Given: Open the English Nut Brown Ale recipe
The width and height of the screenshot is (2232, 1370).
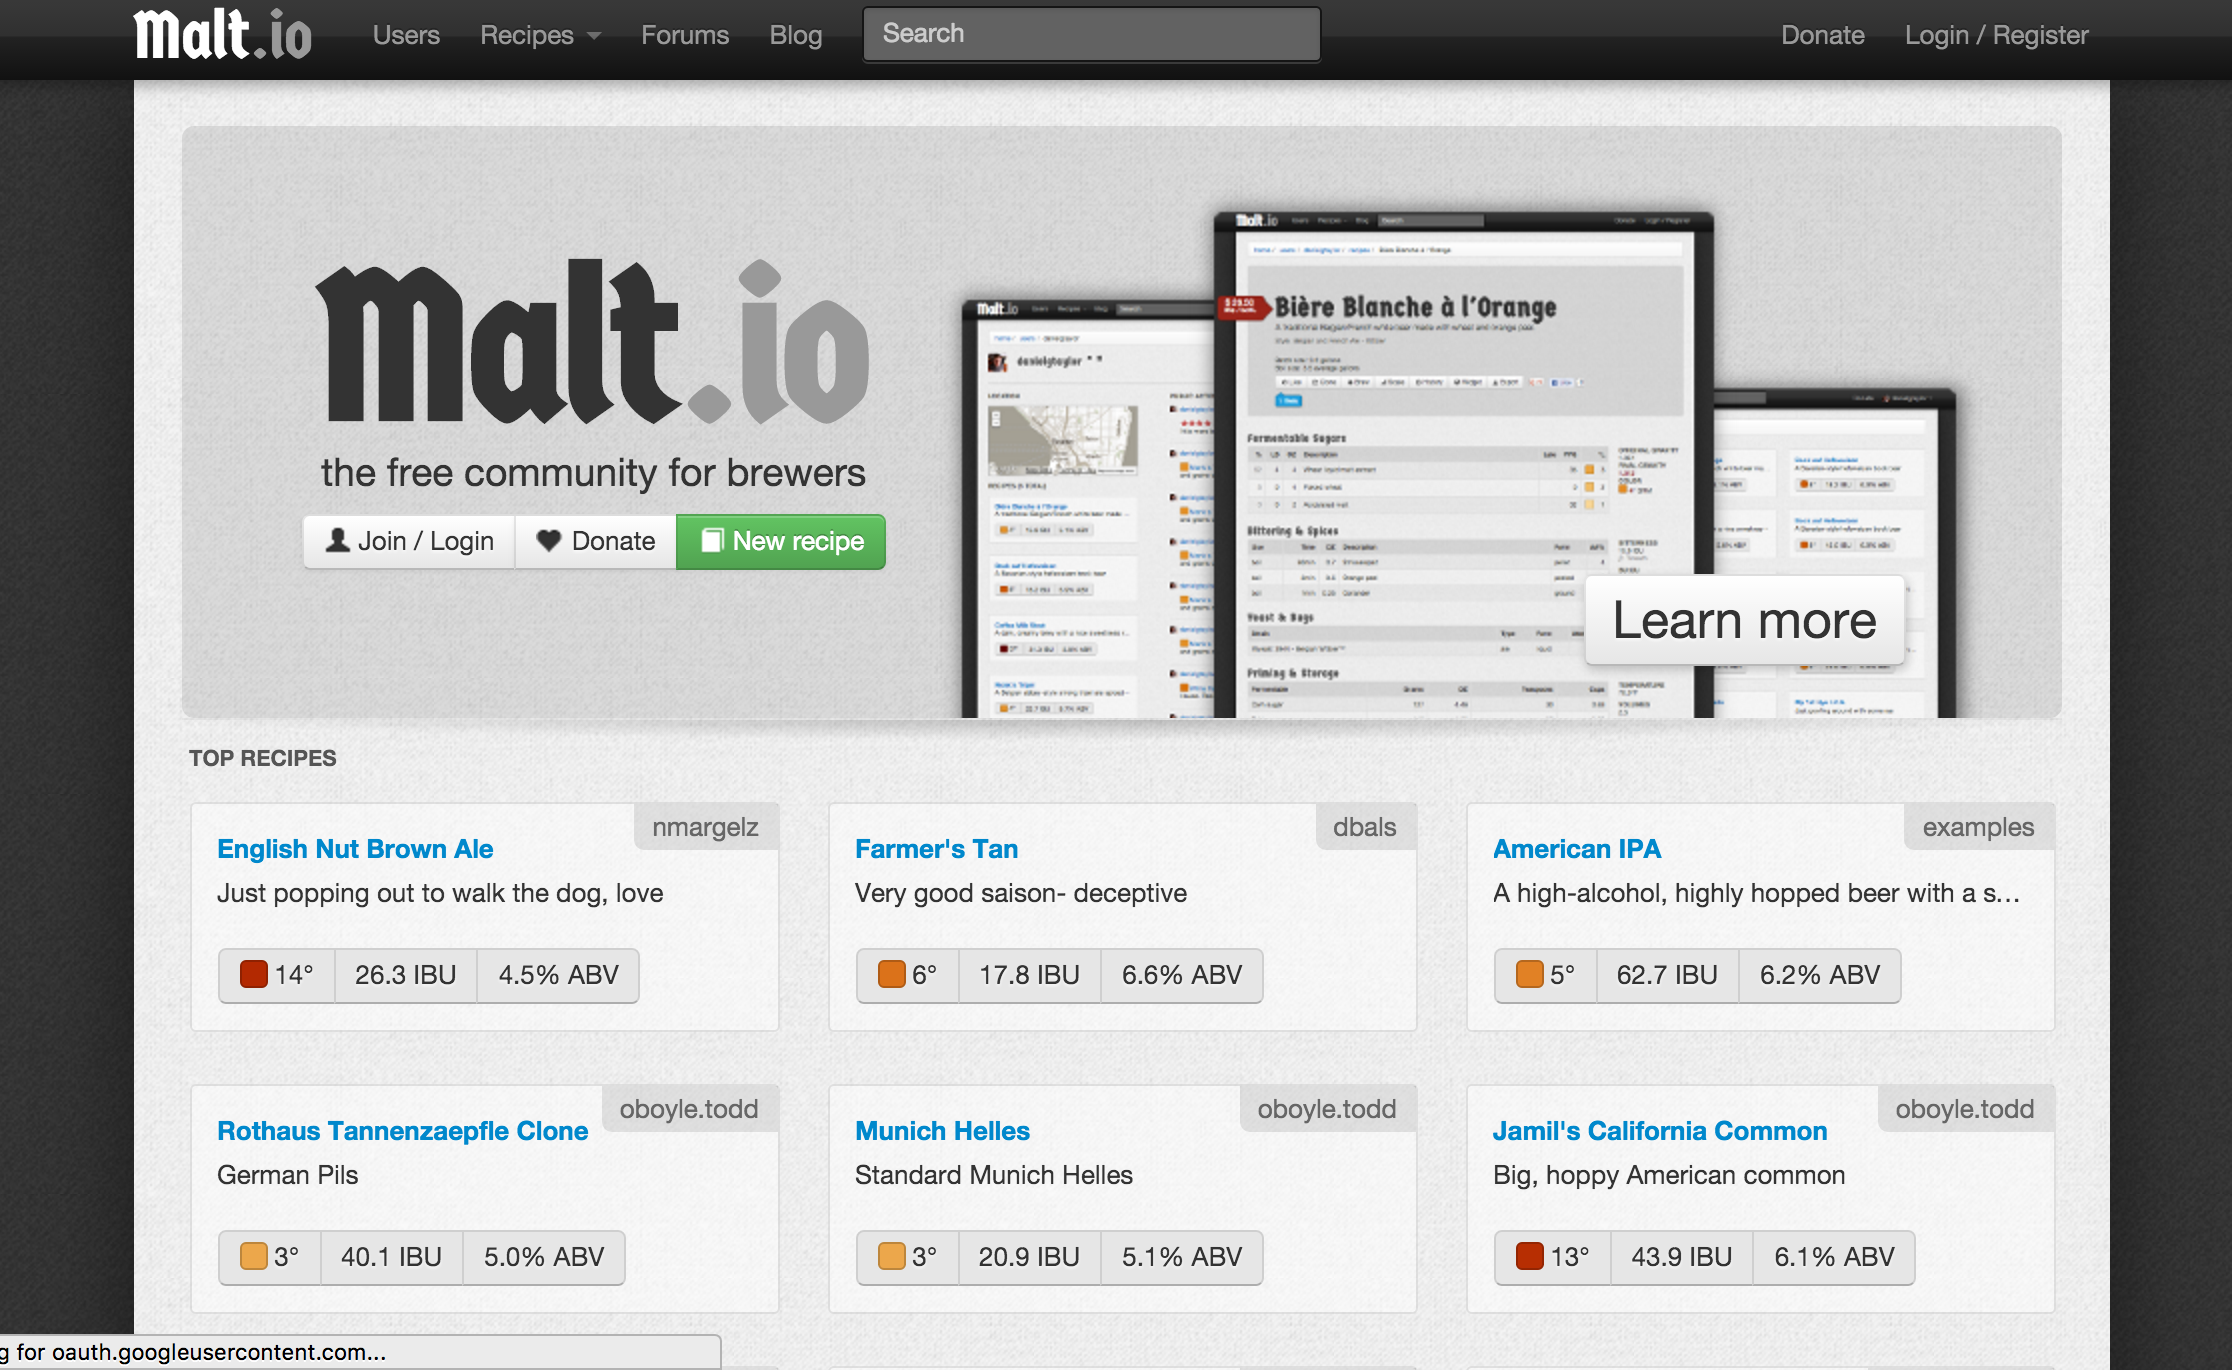Looking at the screenshot, I should coord(355,848).
